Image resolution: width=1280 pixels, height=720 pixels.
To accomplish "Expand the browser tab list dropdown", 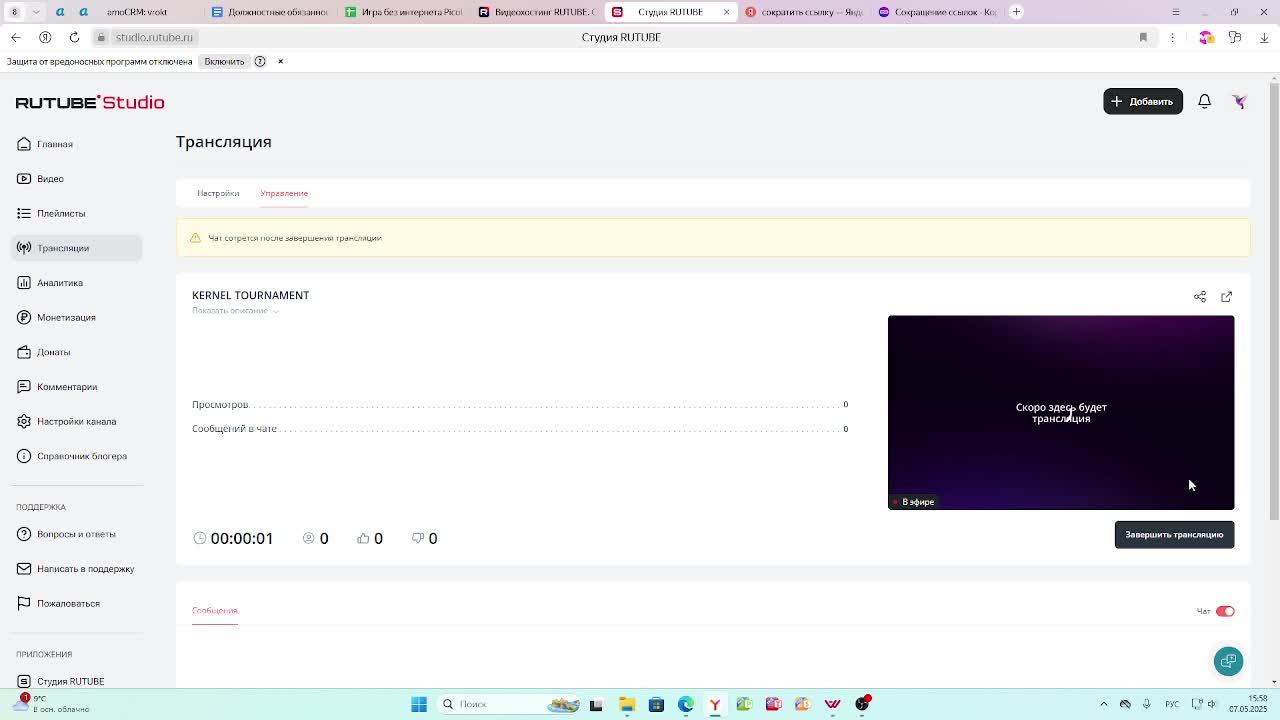I will (x=36, y=12).
